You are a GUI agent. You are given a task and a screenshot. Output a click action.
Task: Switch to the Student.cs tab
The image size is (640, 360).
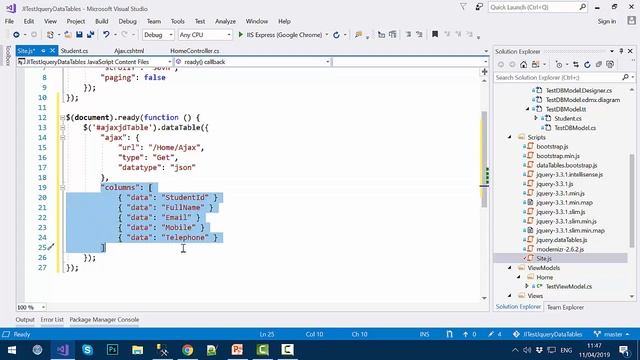pyautogui.click(x=74, y=51)
